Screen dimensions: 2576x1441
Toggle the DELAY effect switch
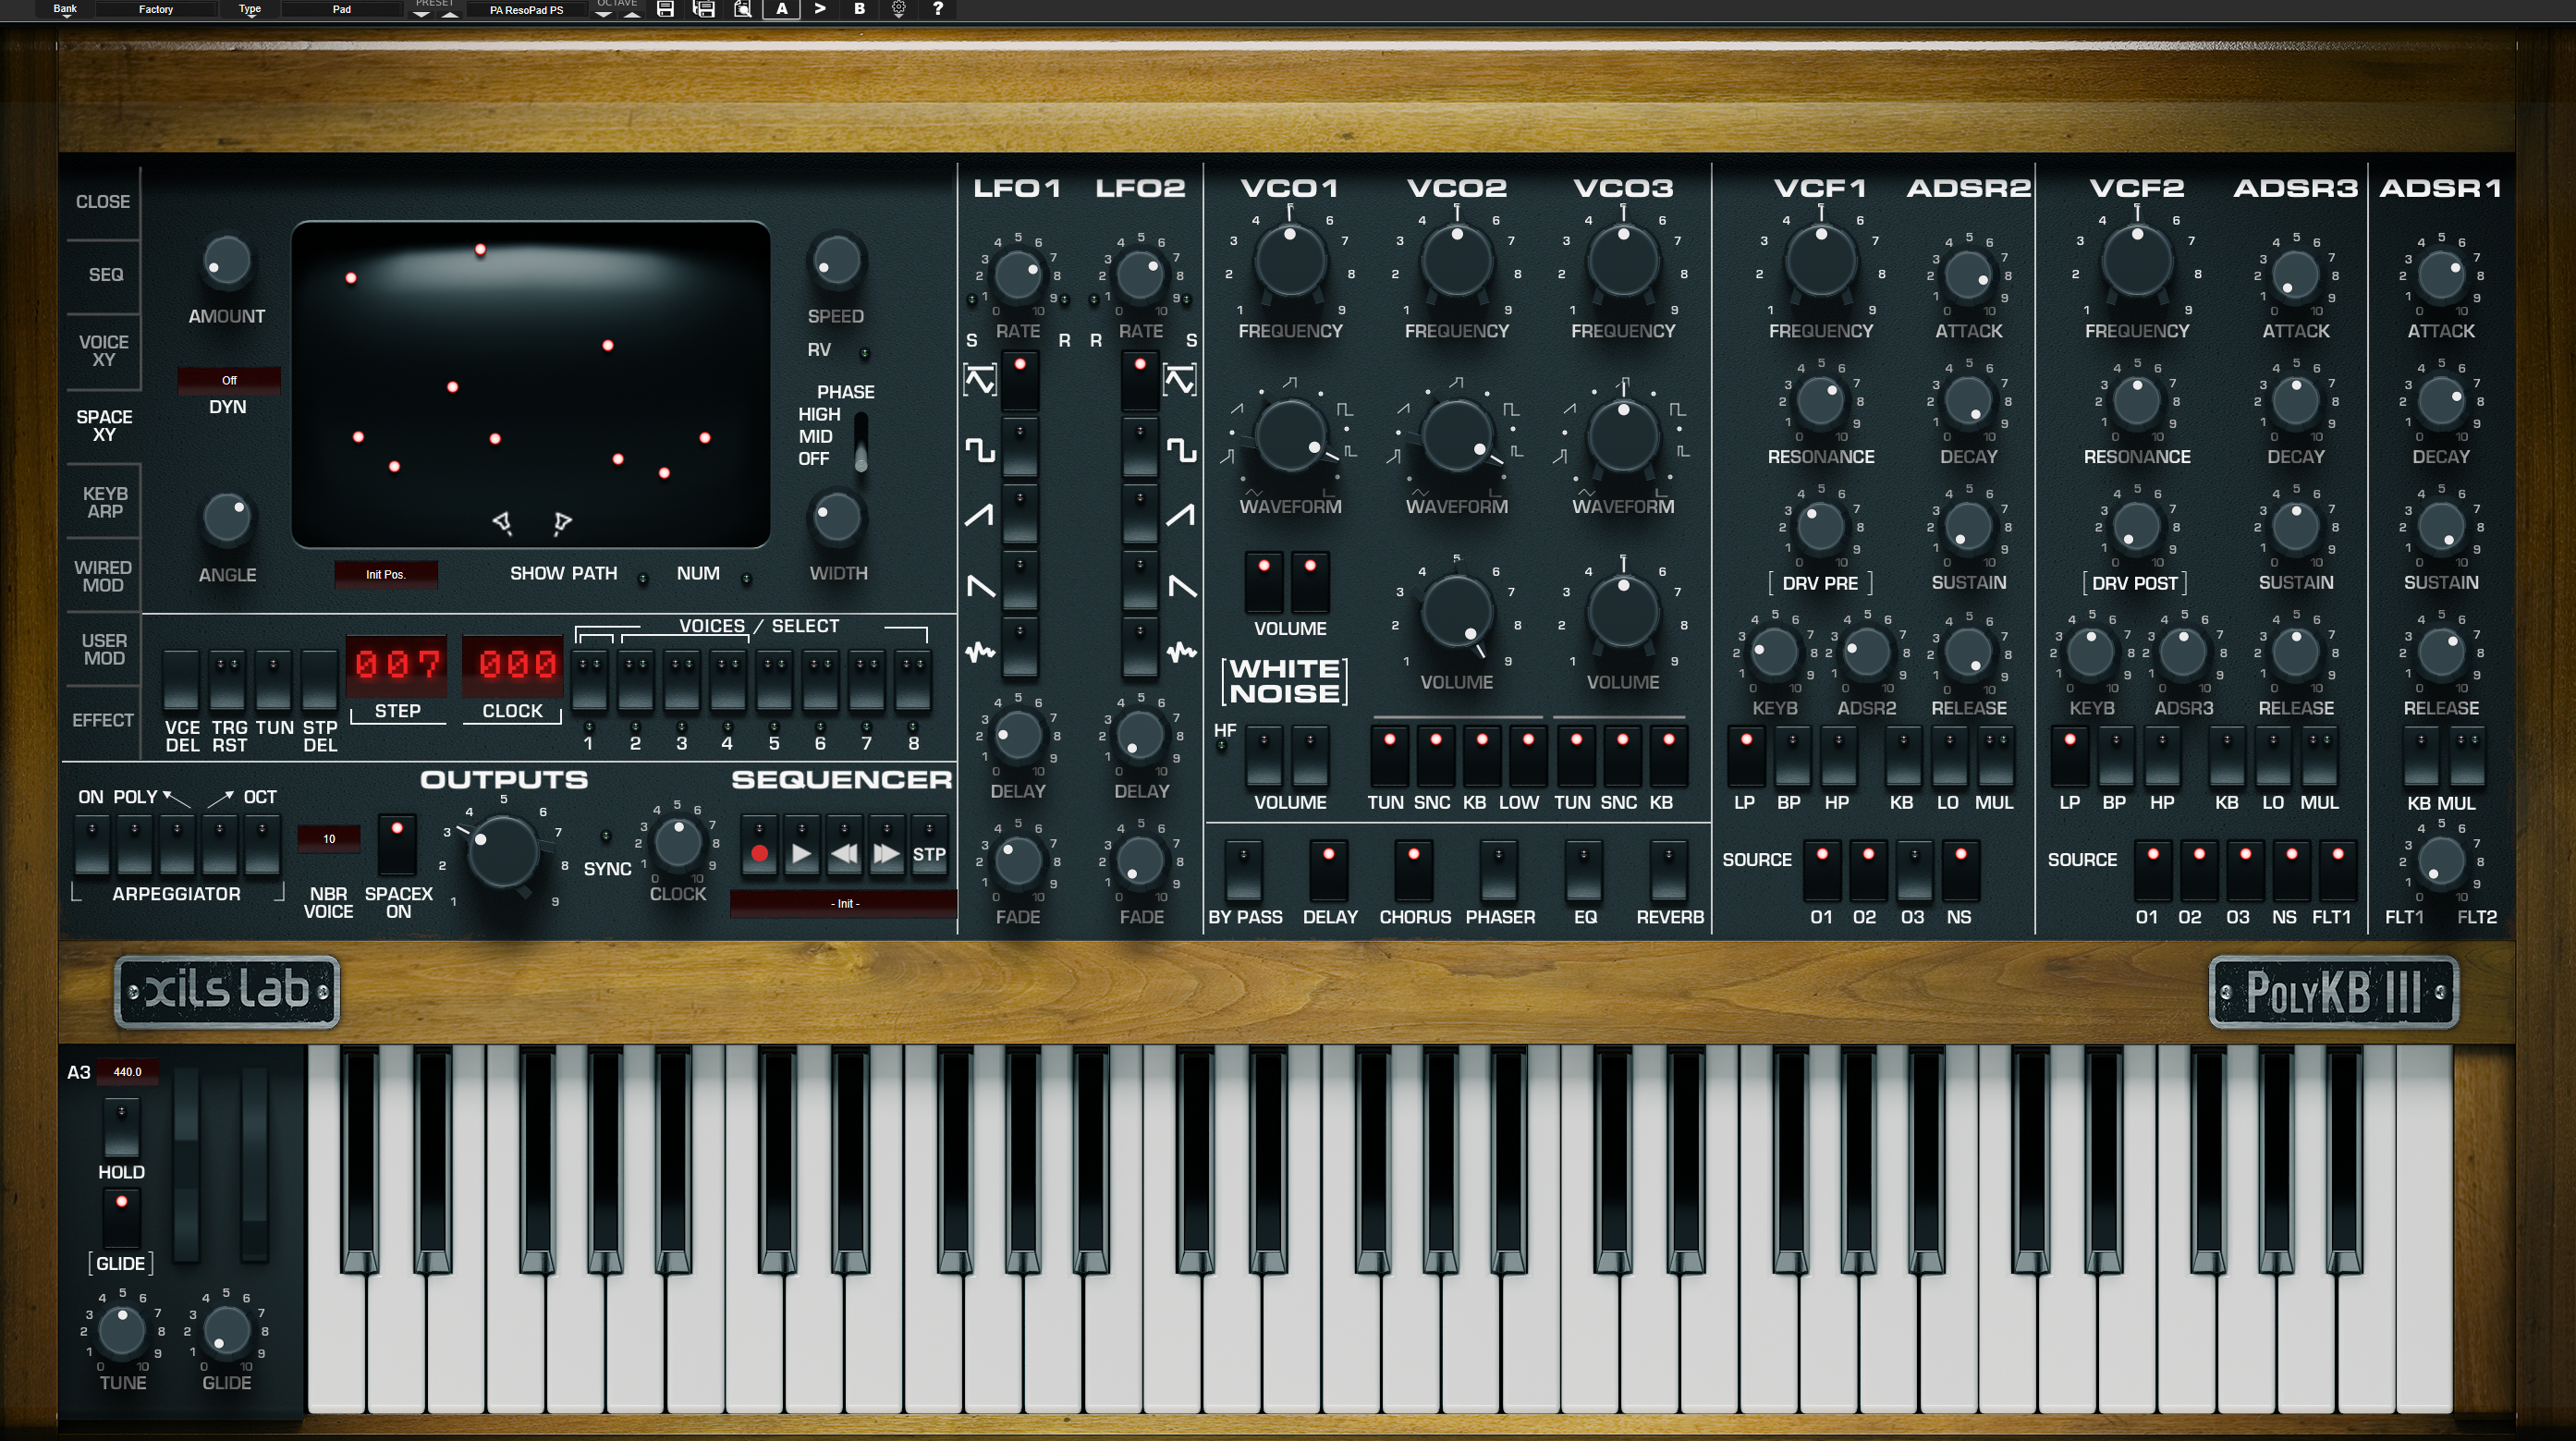[x=1329, y=870]
